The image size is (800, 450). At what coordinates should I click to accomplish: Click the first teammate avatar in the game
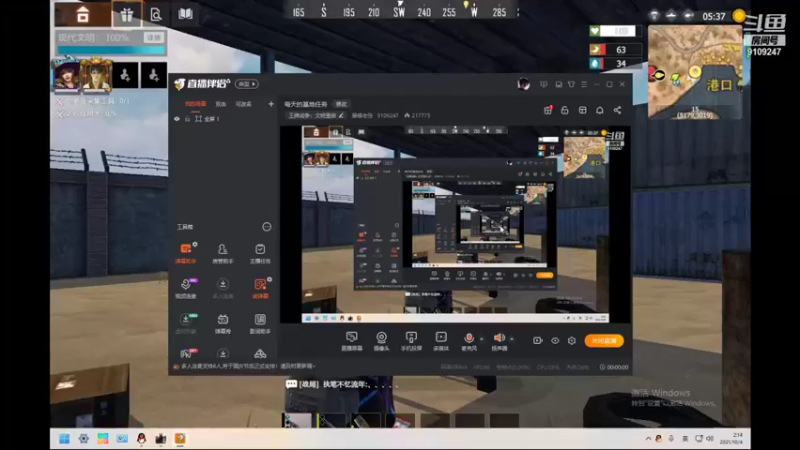click(67, 76)
